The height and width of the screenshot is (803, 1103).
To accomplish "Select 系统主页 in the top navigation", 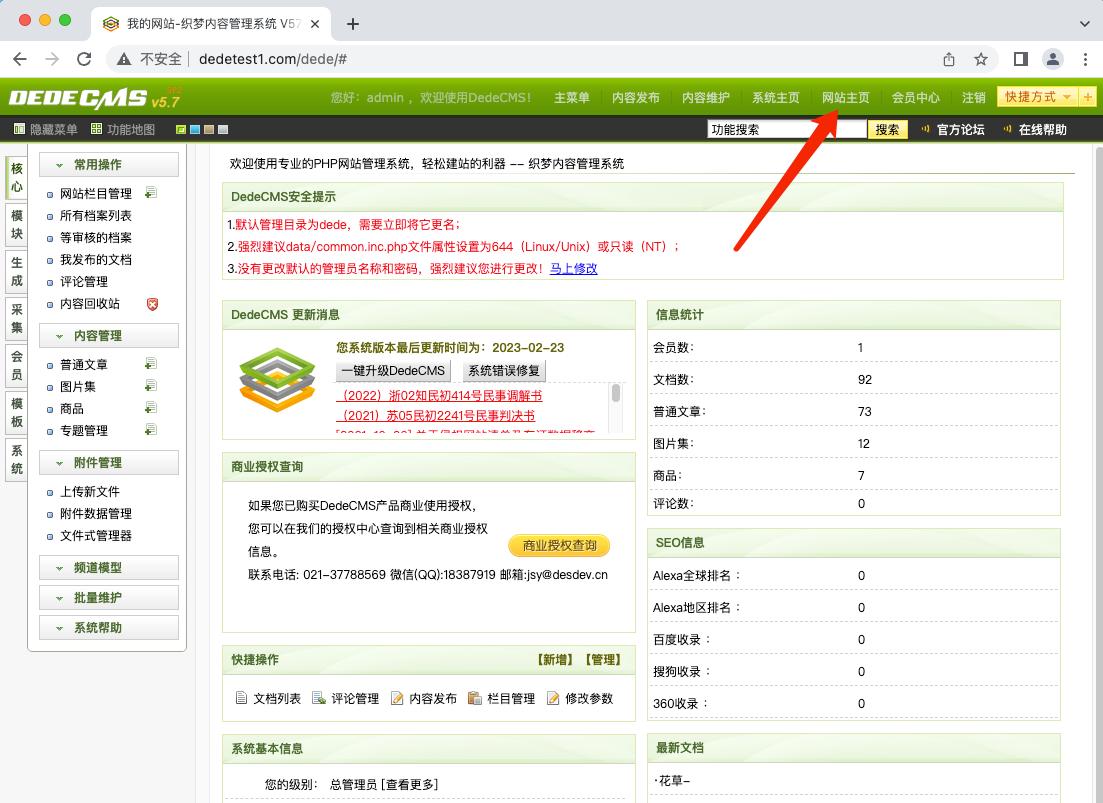I will (x=776, y=98).
